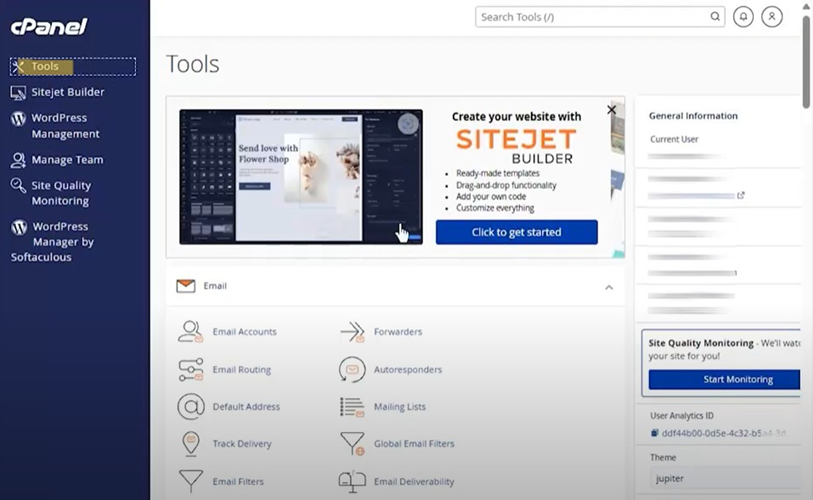Open the Email Routing icon
This screenshot has height=500, width=813.
(x=191, y=370)
